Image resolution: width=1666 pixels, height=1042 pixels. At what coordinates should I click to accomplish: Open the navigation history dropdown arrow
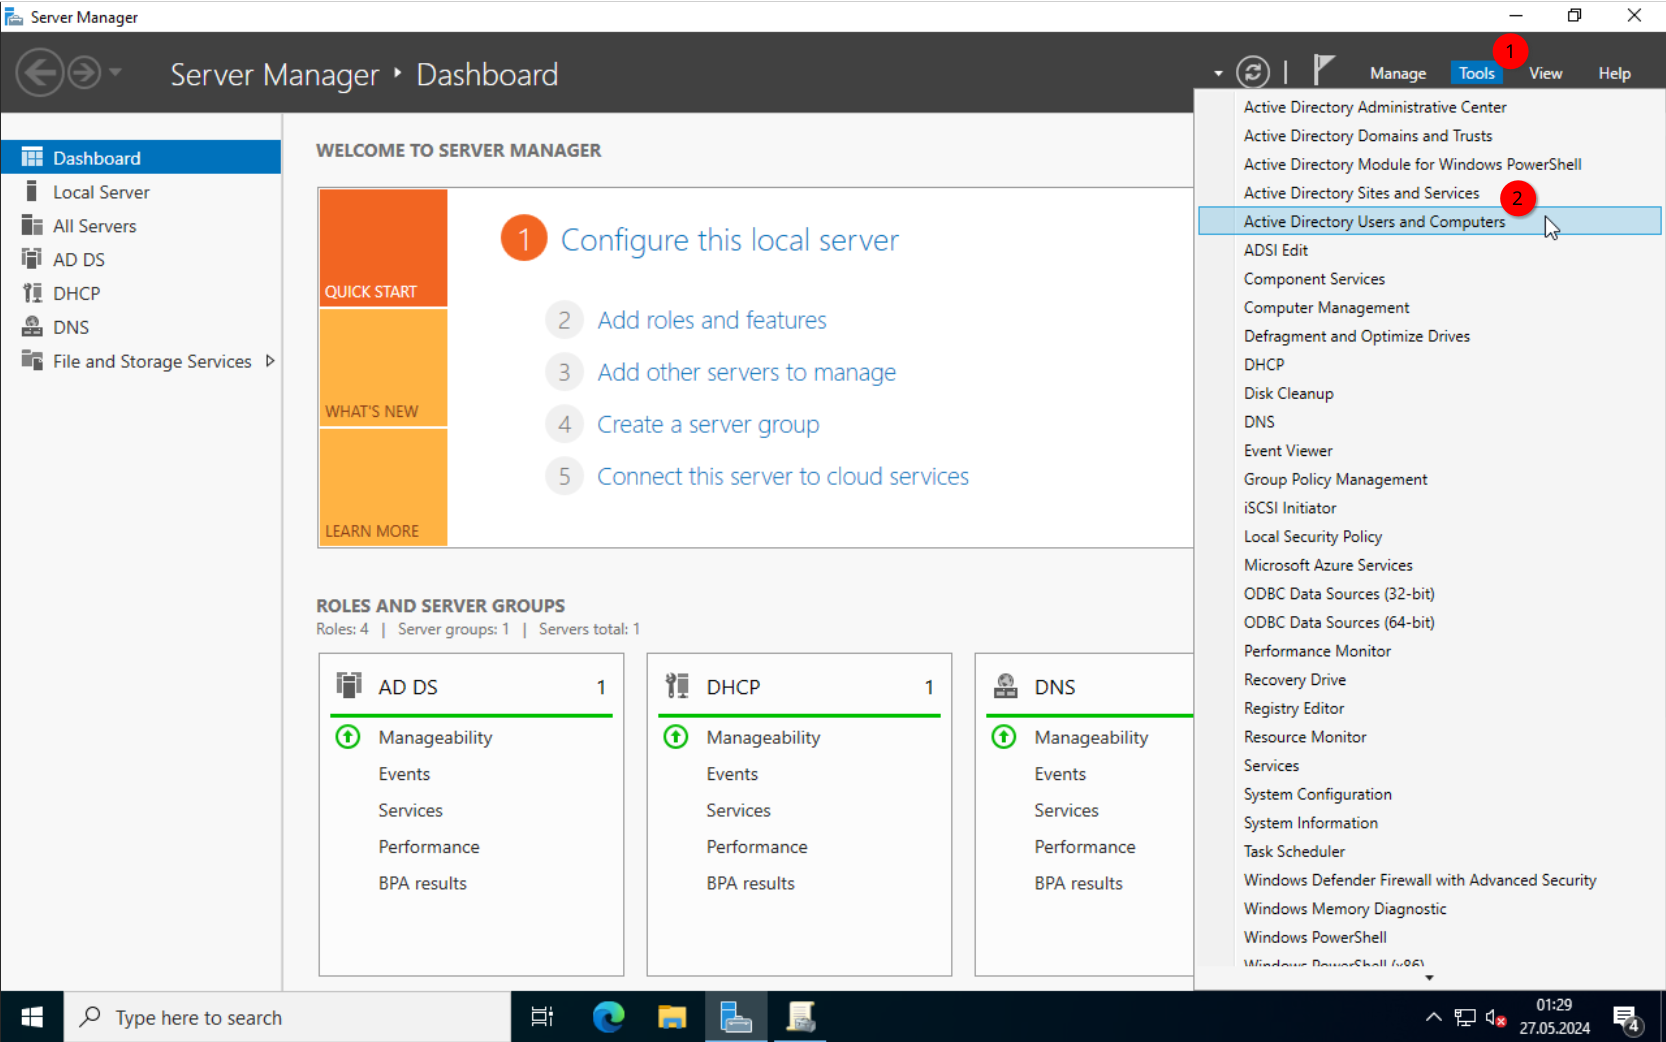click(x=115, y=72)
